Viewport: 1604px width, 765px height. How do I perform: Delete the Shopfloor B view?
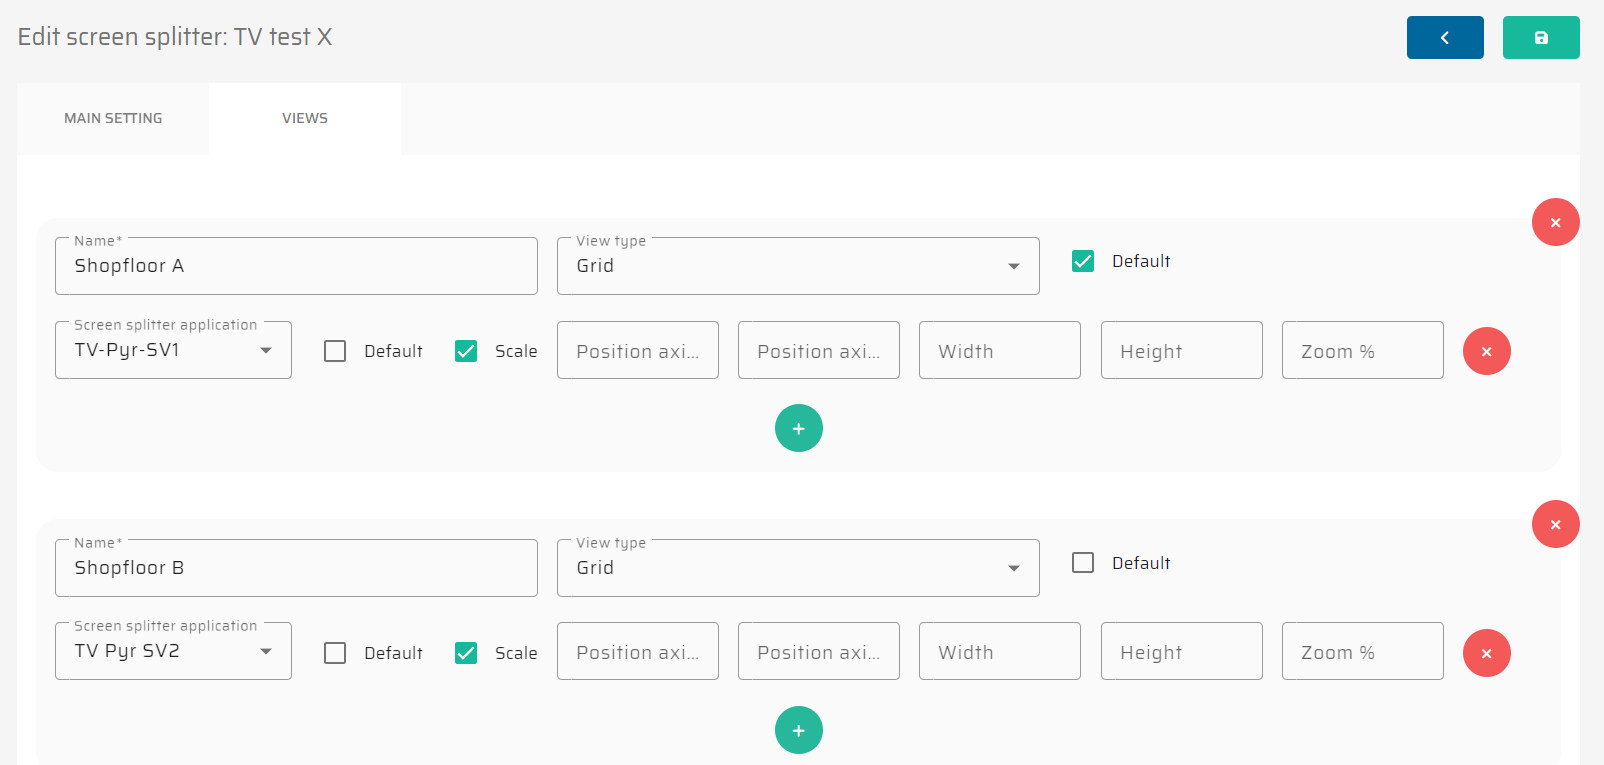(1555, 524)
